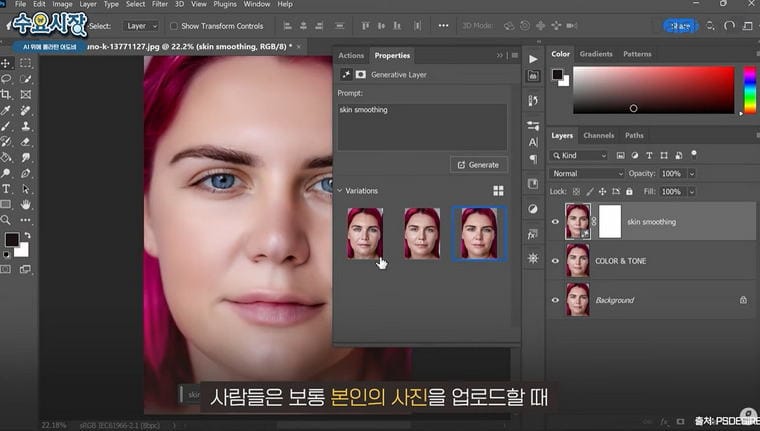Screen dimensions: 760x431
Task: Select the Frame tool
Action: [x=25, y=94]
